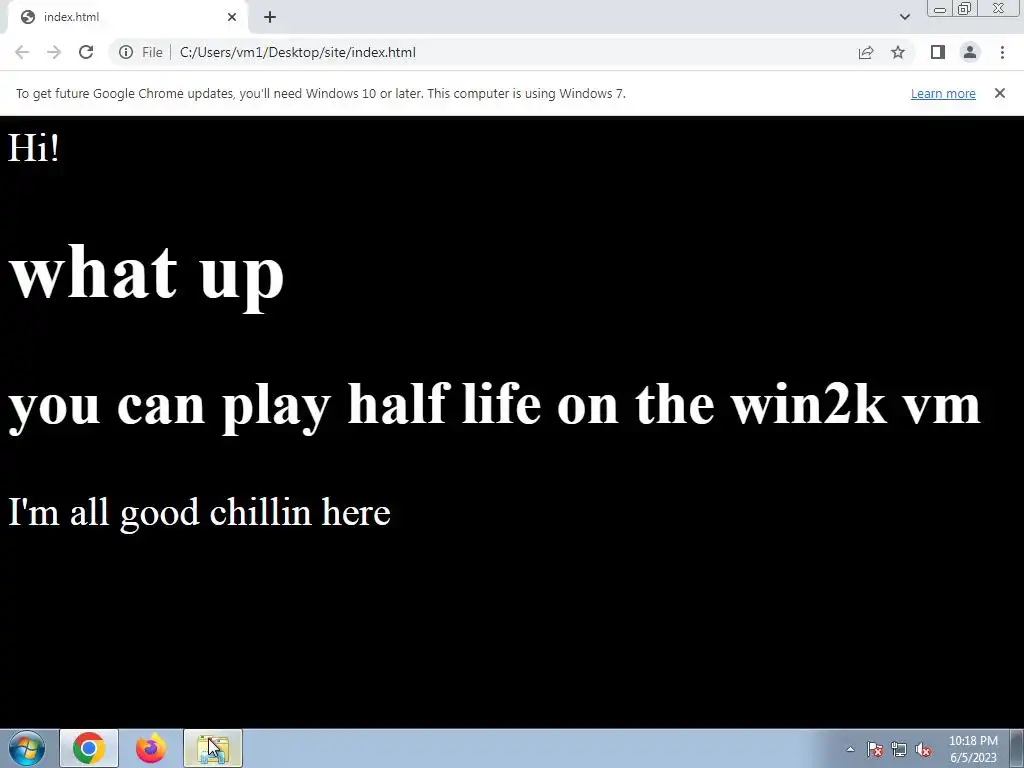The height and width of the screenshot is (768, 1024).
Task: Launch Firefox from the taskbar
Action: [x=151, y=748]
